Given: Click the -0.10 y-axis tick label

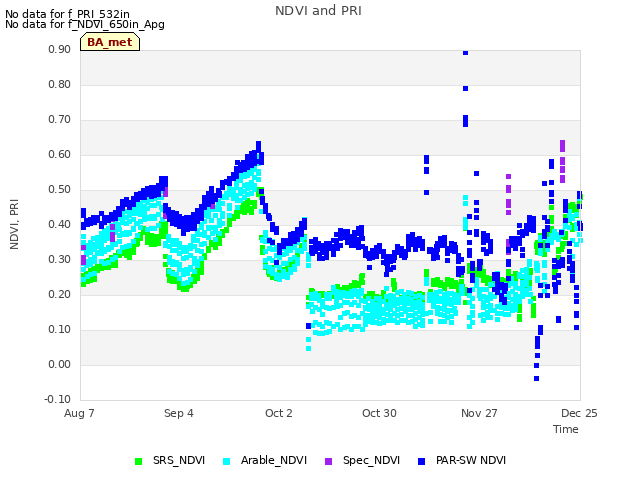Looking at the screenshot, I should tap(58, 399).
